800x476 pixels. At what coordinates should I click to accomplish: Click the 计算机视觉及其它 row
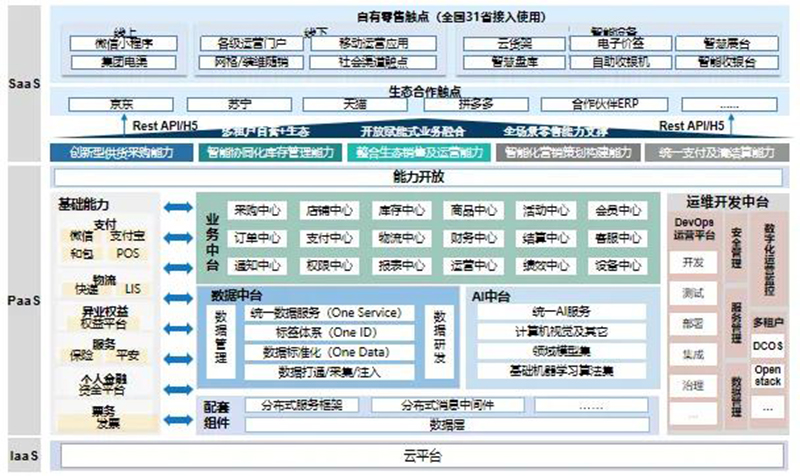click(x=561, y=332)
